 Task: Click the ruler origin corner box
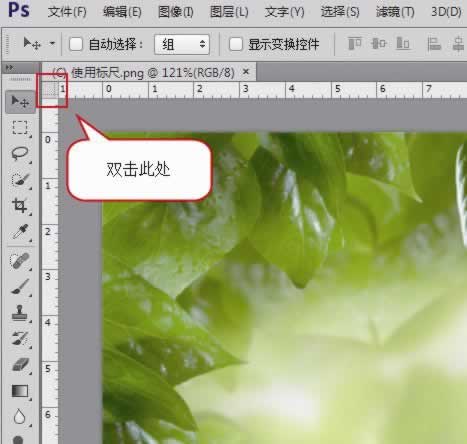click(50, 89)
